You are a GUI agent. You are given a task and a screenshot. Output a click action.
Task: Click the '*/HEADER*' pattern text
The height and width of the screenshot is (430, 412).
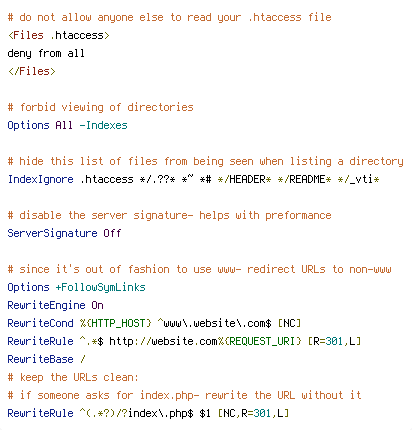[x=244, y=179]
